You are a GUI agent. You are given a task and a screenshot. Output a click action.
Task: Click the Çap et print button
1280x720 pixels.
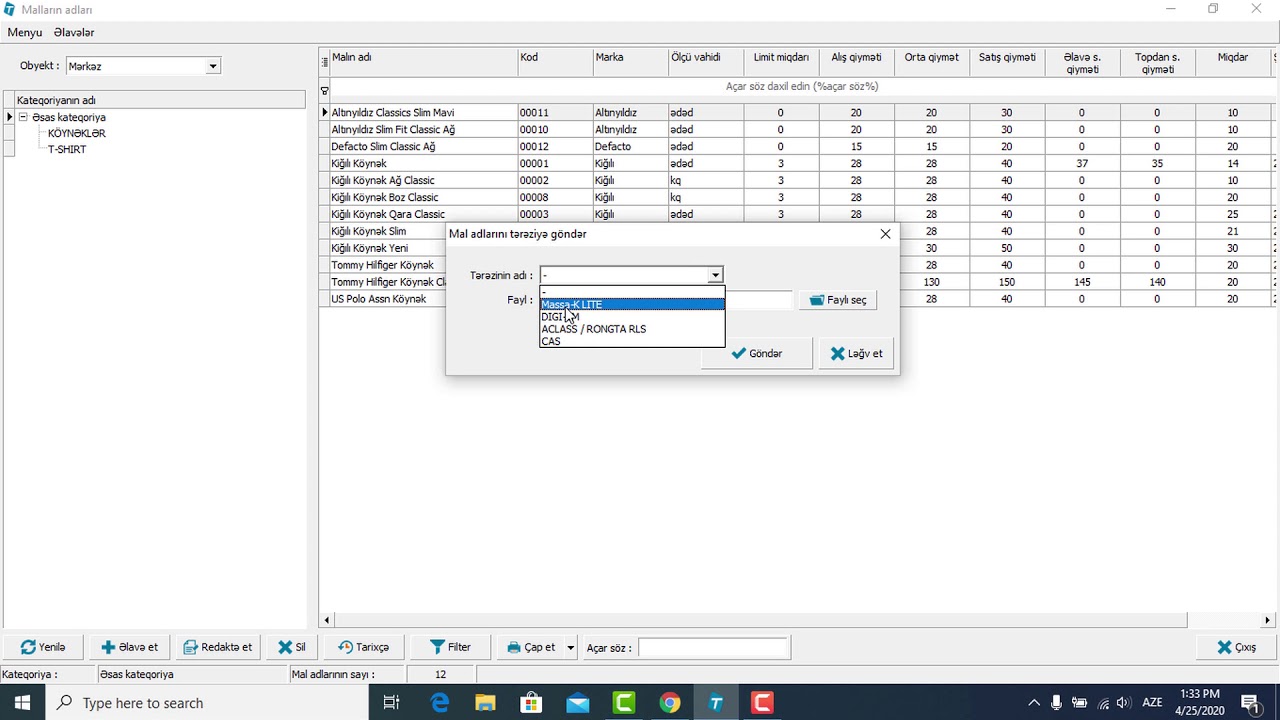[530, 647]
